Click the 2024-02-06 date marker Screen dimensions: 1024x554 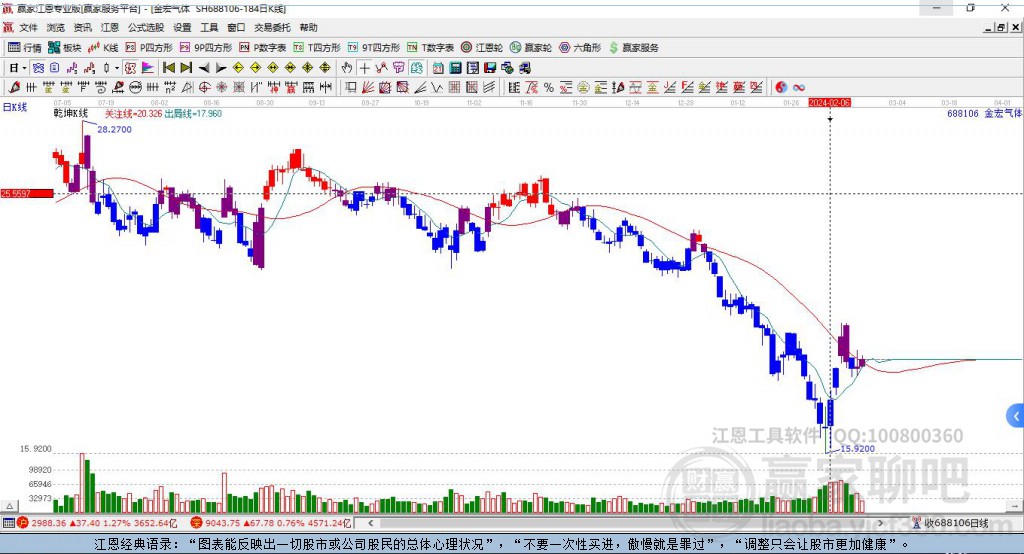[829, 103]
